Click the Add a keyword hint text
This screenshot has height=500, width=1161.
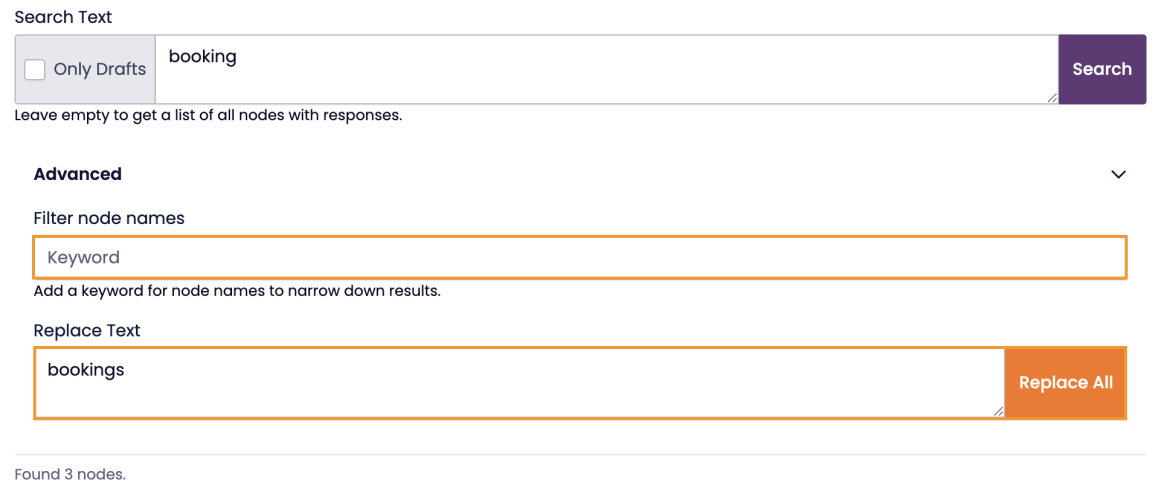[x=237, y=292]
